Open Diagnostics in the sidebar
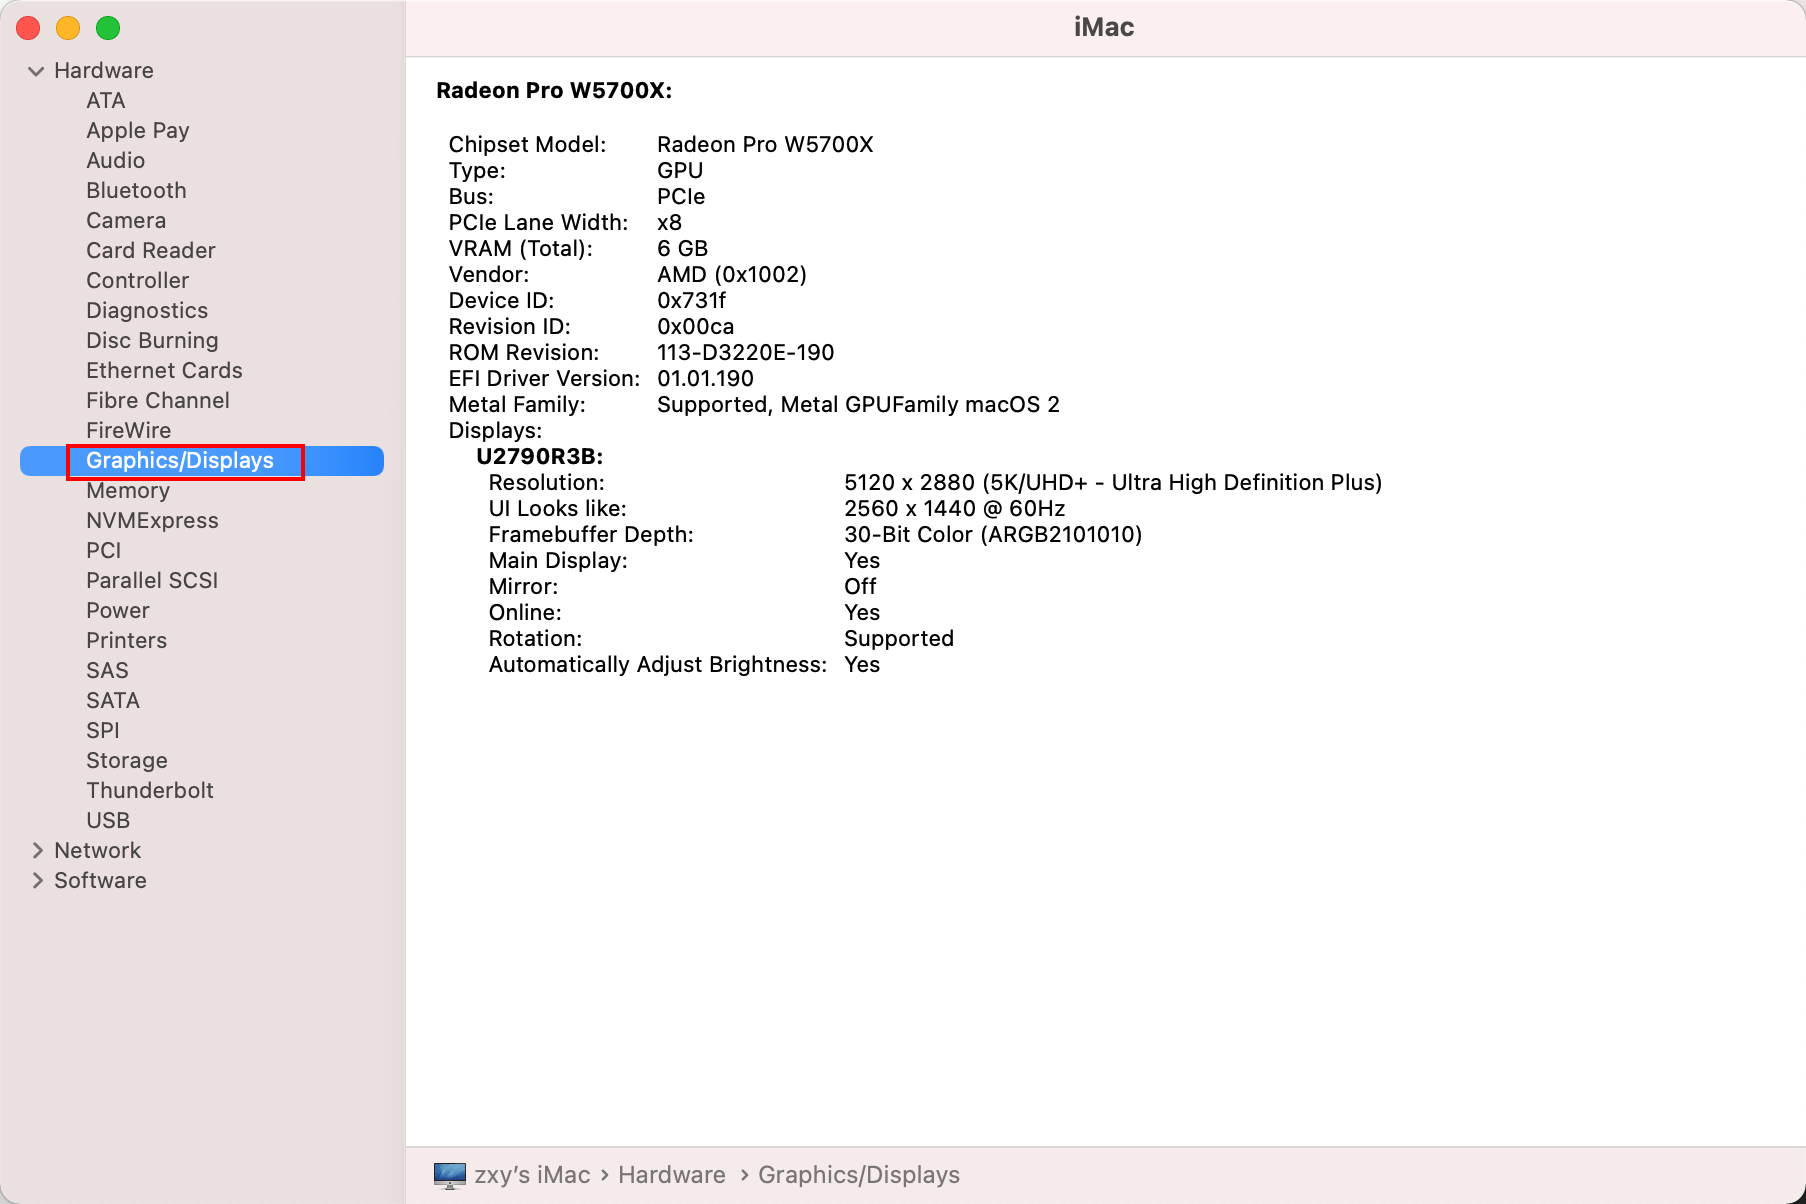Viewport: 1806px width, 1204px height. (x=147, y=311)
